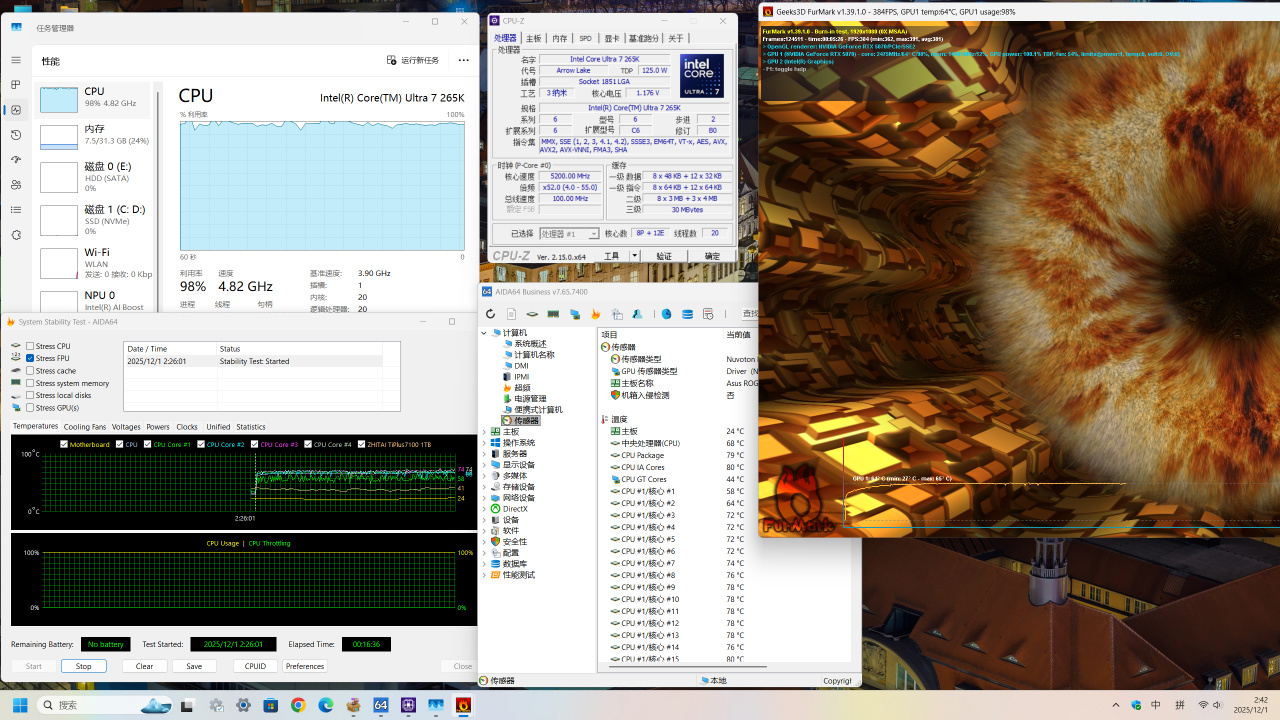Viewport: 1280px width, 720px height.
Task: Click the database icon in AIDA64 toolbar
Action: 688,314
